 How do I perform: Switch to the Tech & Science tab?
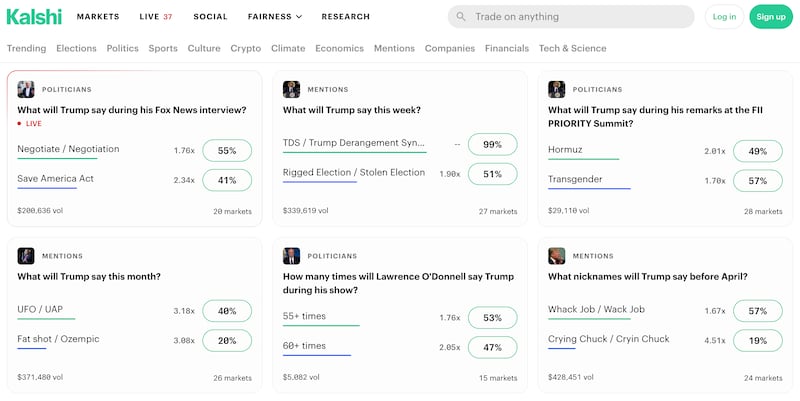pos(572,48)
